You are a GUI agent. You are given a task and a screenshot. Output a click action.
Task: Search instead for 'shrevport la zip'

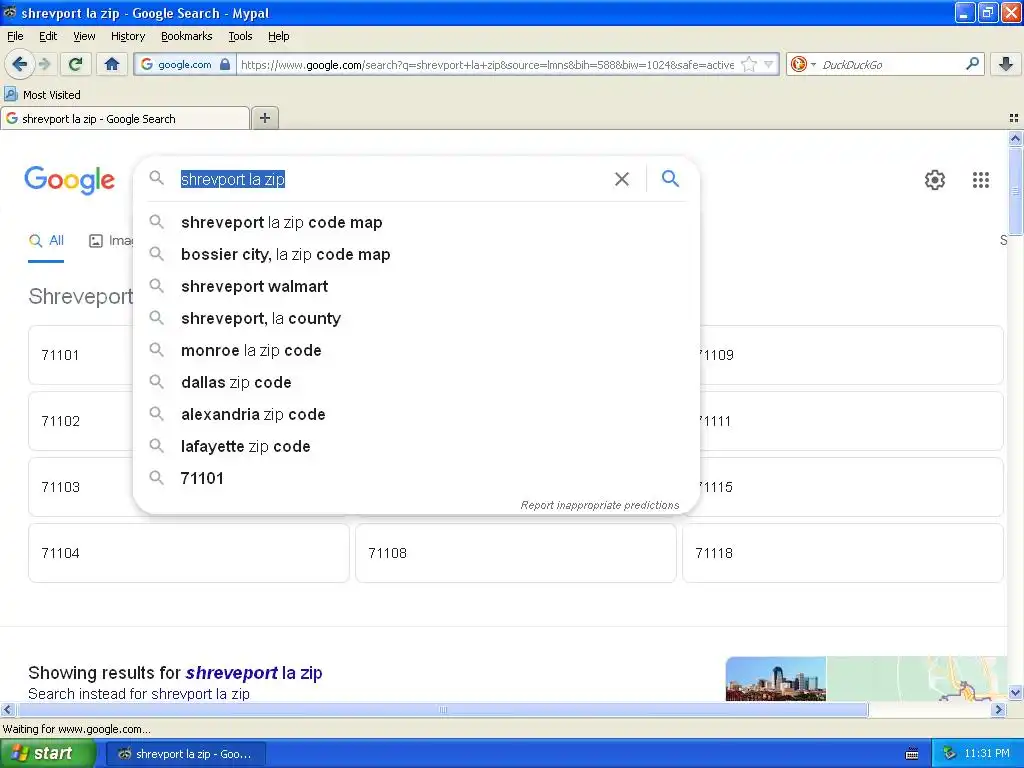(200, 694)
